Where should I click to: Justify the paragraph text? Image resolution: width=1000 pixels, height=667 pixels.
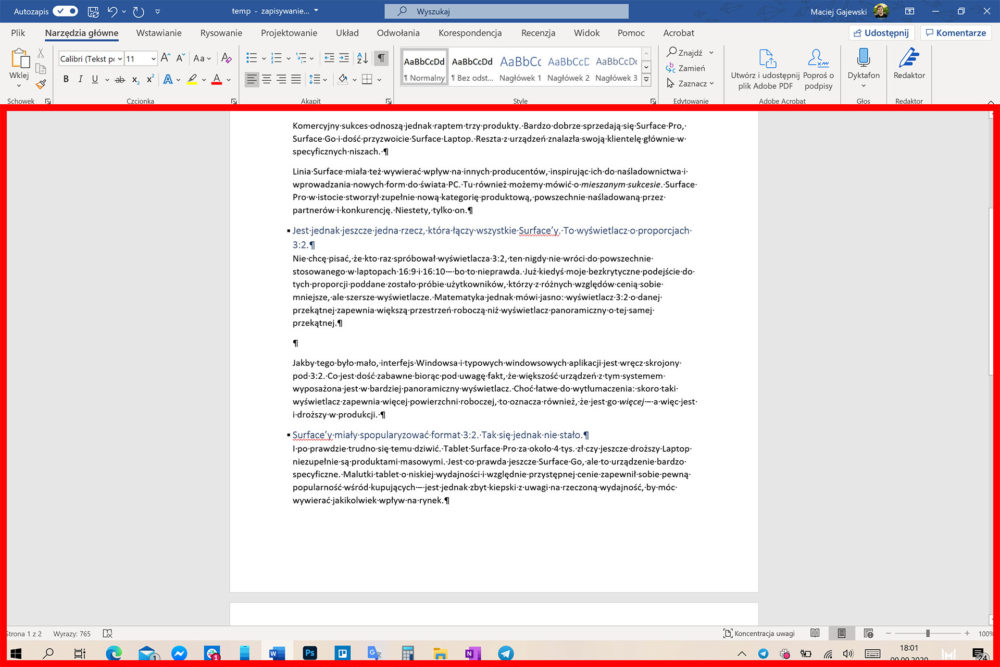pos(296,79)
